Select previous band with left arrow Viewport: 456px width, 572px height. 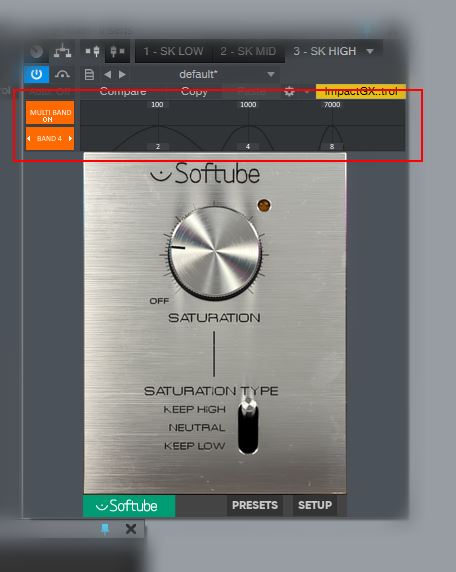[28, 139]
